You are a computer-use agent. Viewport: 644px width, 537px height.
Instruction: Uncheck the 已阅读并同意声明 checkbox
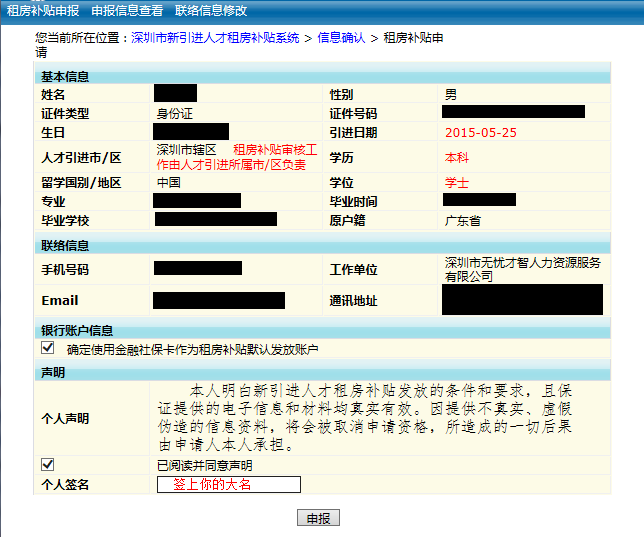click(47, 465)
